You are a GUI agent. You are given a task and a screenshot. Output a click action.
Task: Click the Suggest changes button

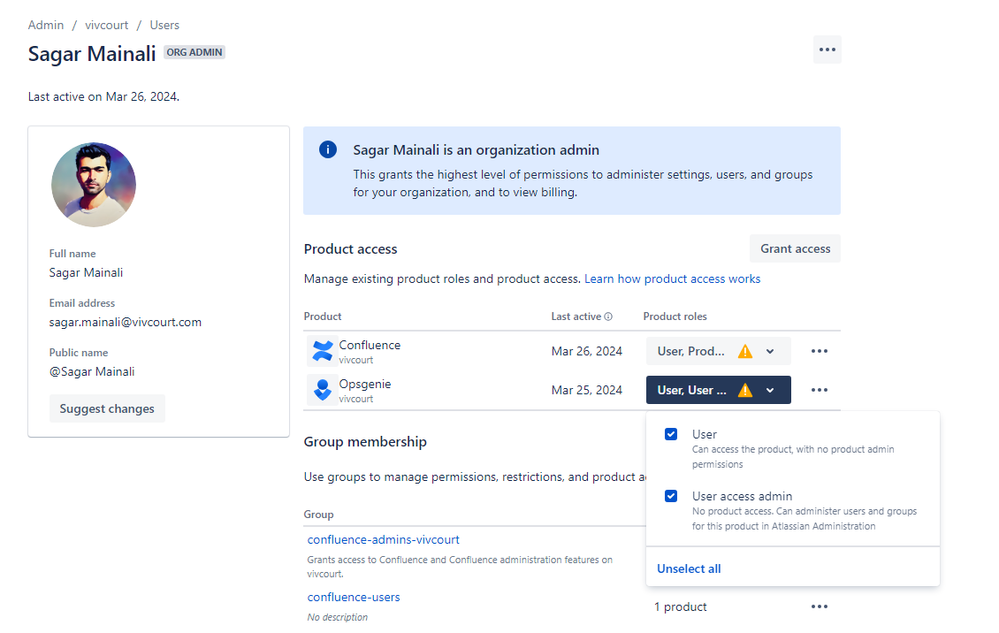pos(107,408)
